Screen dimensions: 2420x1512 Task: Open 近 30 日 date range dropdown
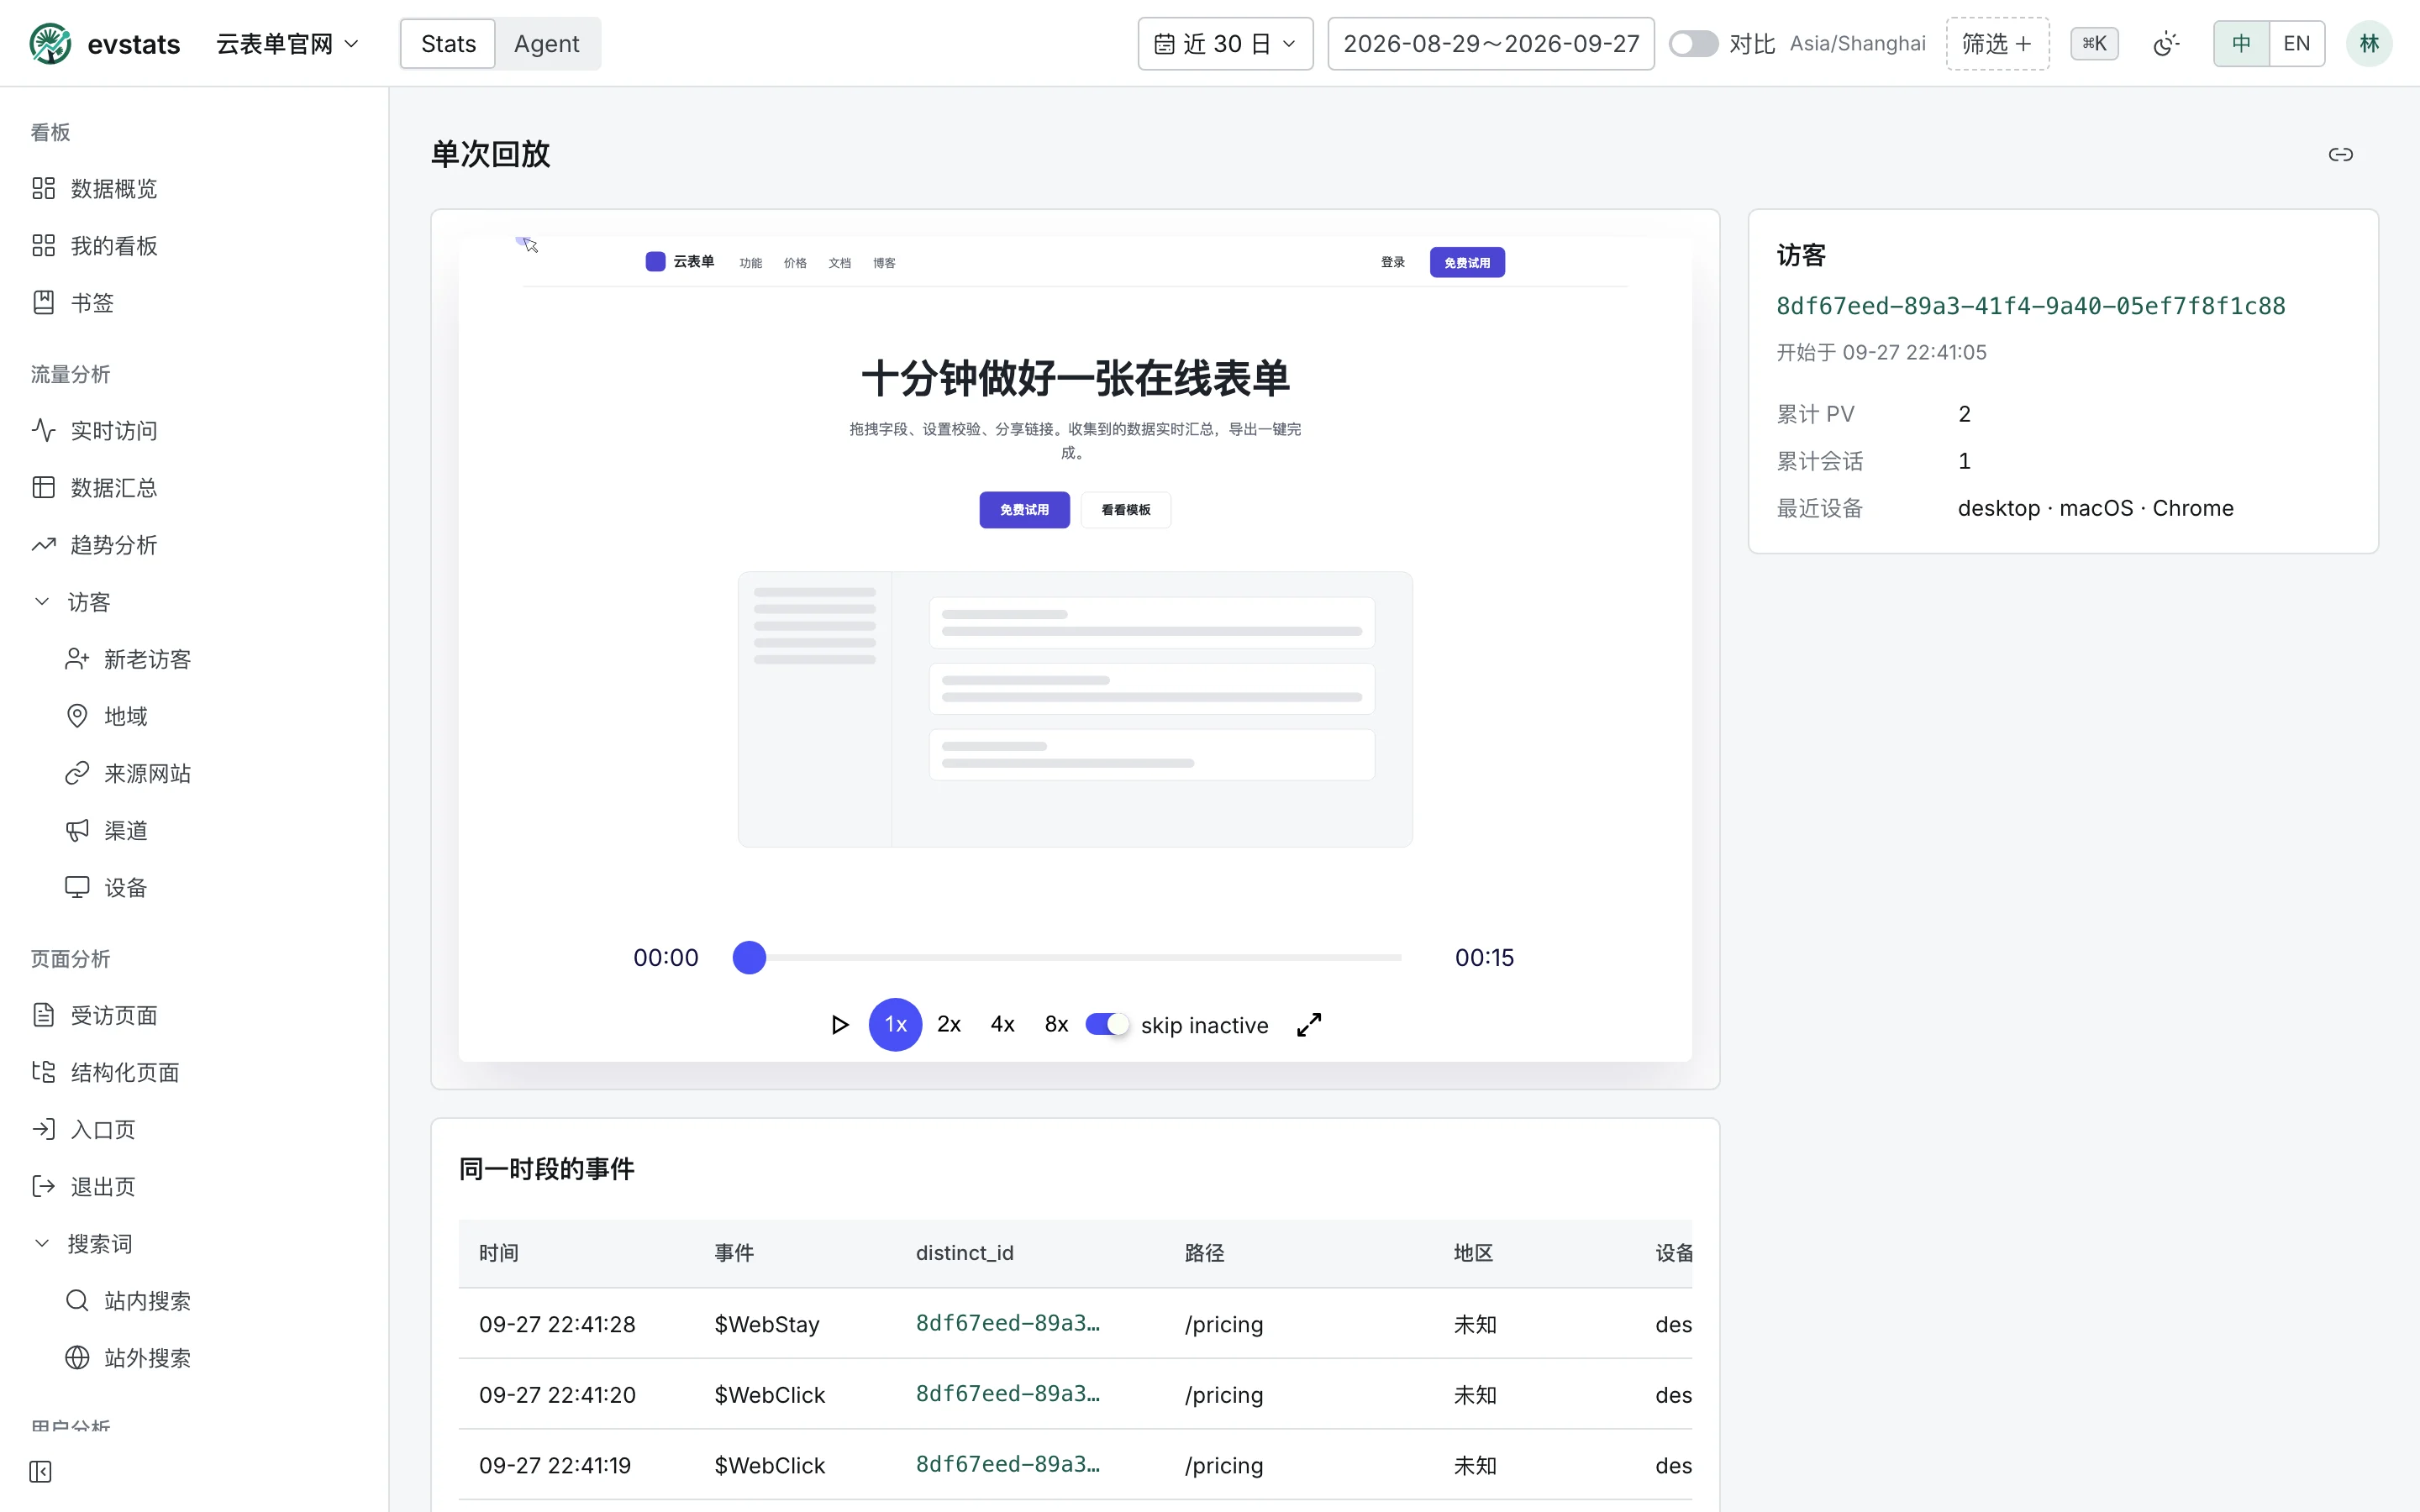[x=1225, y=44]
